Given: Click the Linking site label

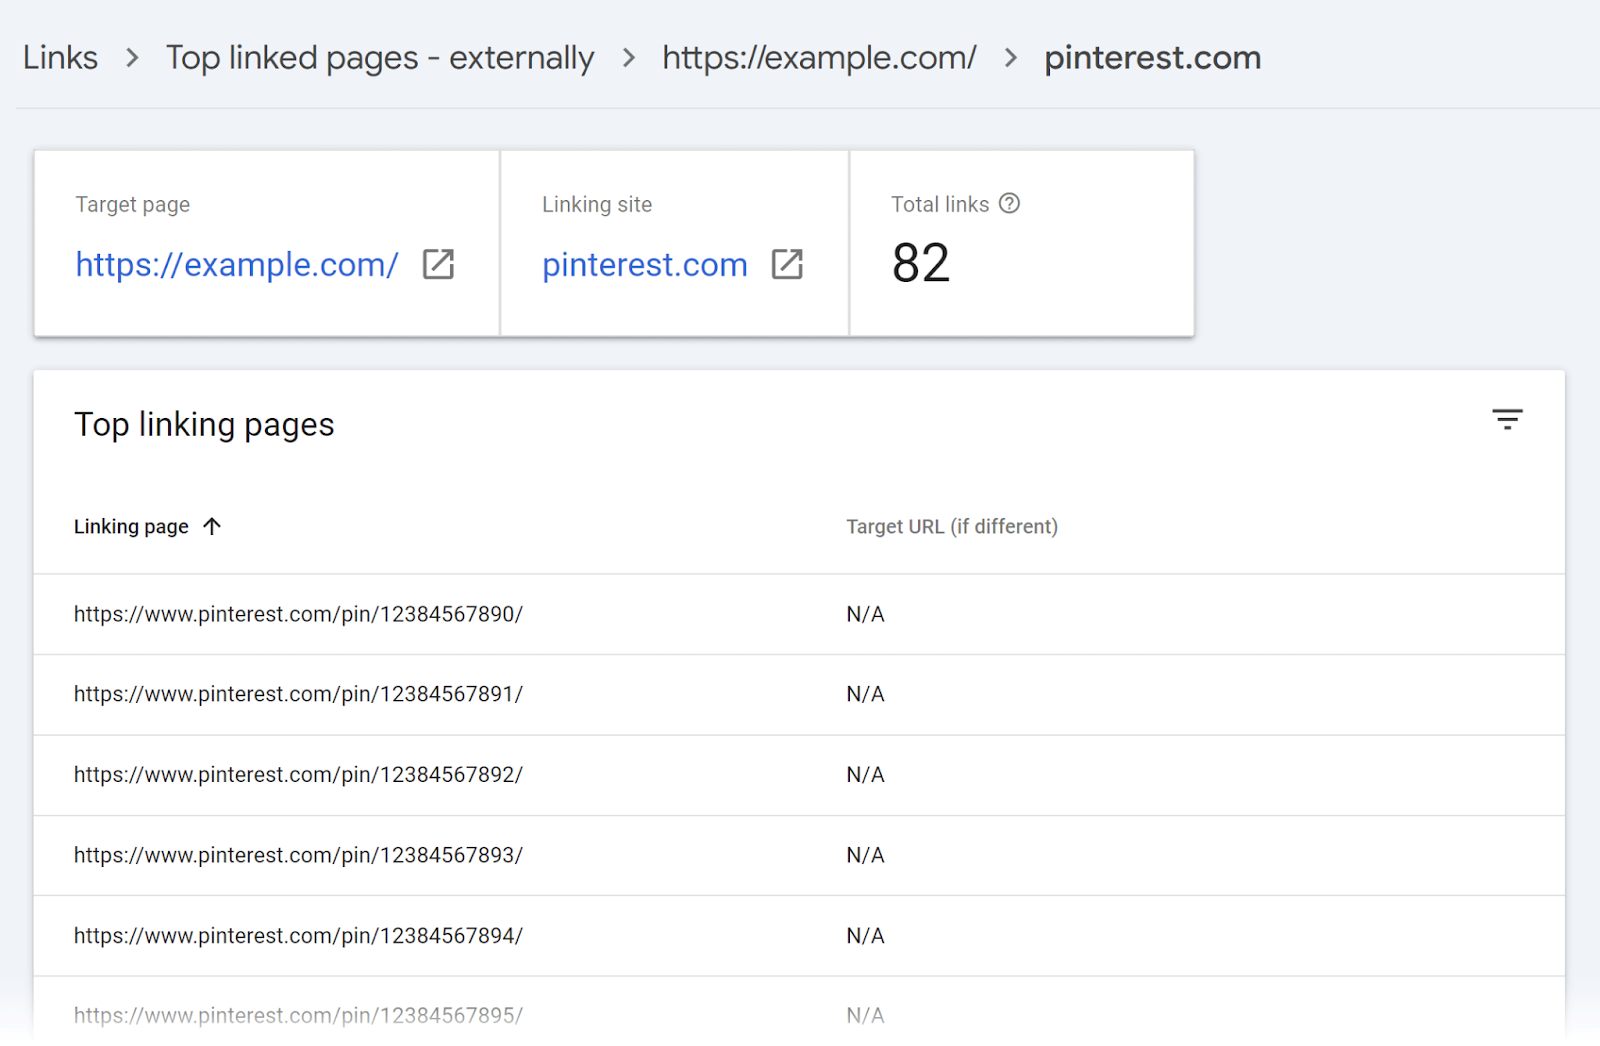Looking at the screenshot, I should point(597,204).
